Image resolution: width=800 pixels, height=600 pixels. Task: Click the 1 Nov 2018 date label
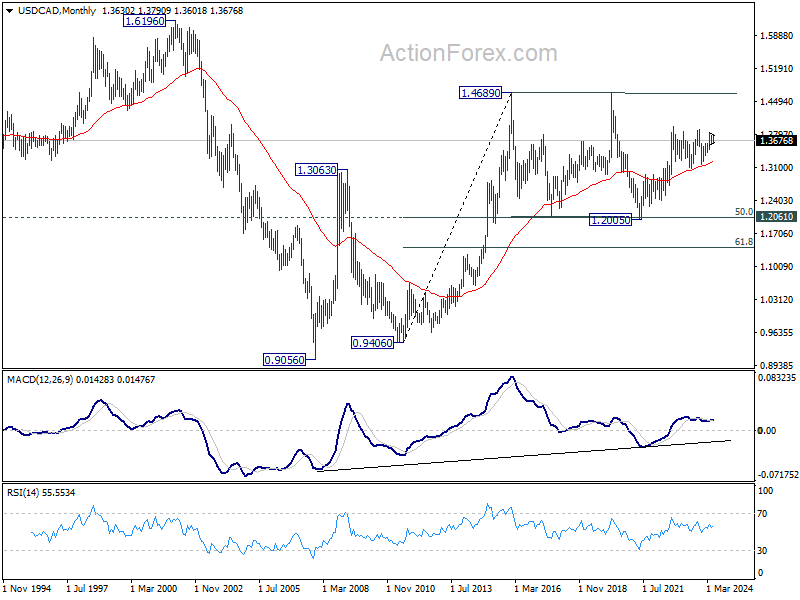pyautogui.click(x=603, y=588)
